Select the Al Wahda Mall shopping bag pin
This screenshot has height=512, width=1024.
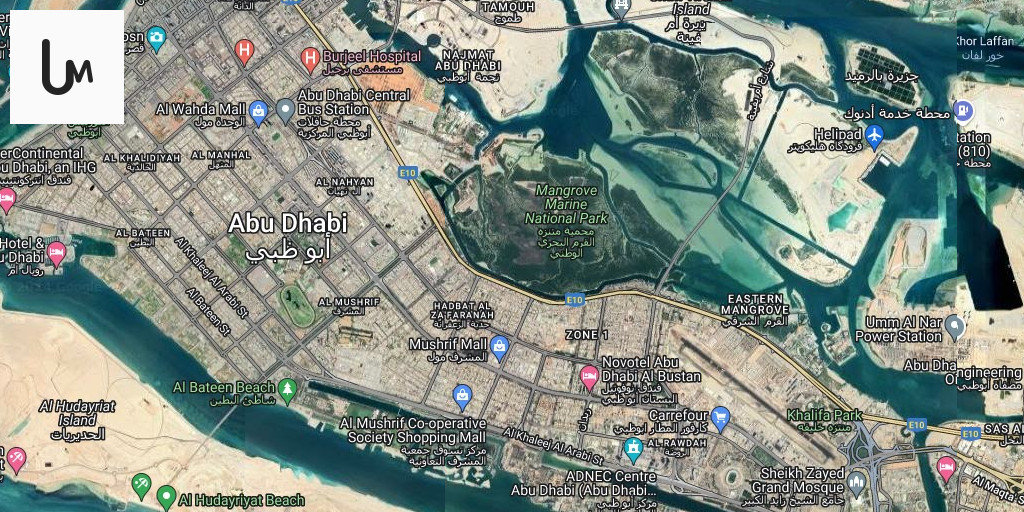[x=259, y=113]
